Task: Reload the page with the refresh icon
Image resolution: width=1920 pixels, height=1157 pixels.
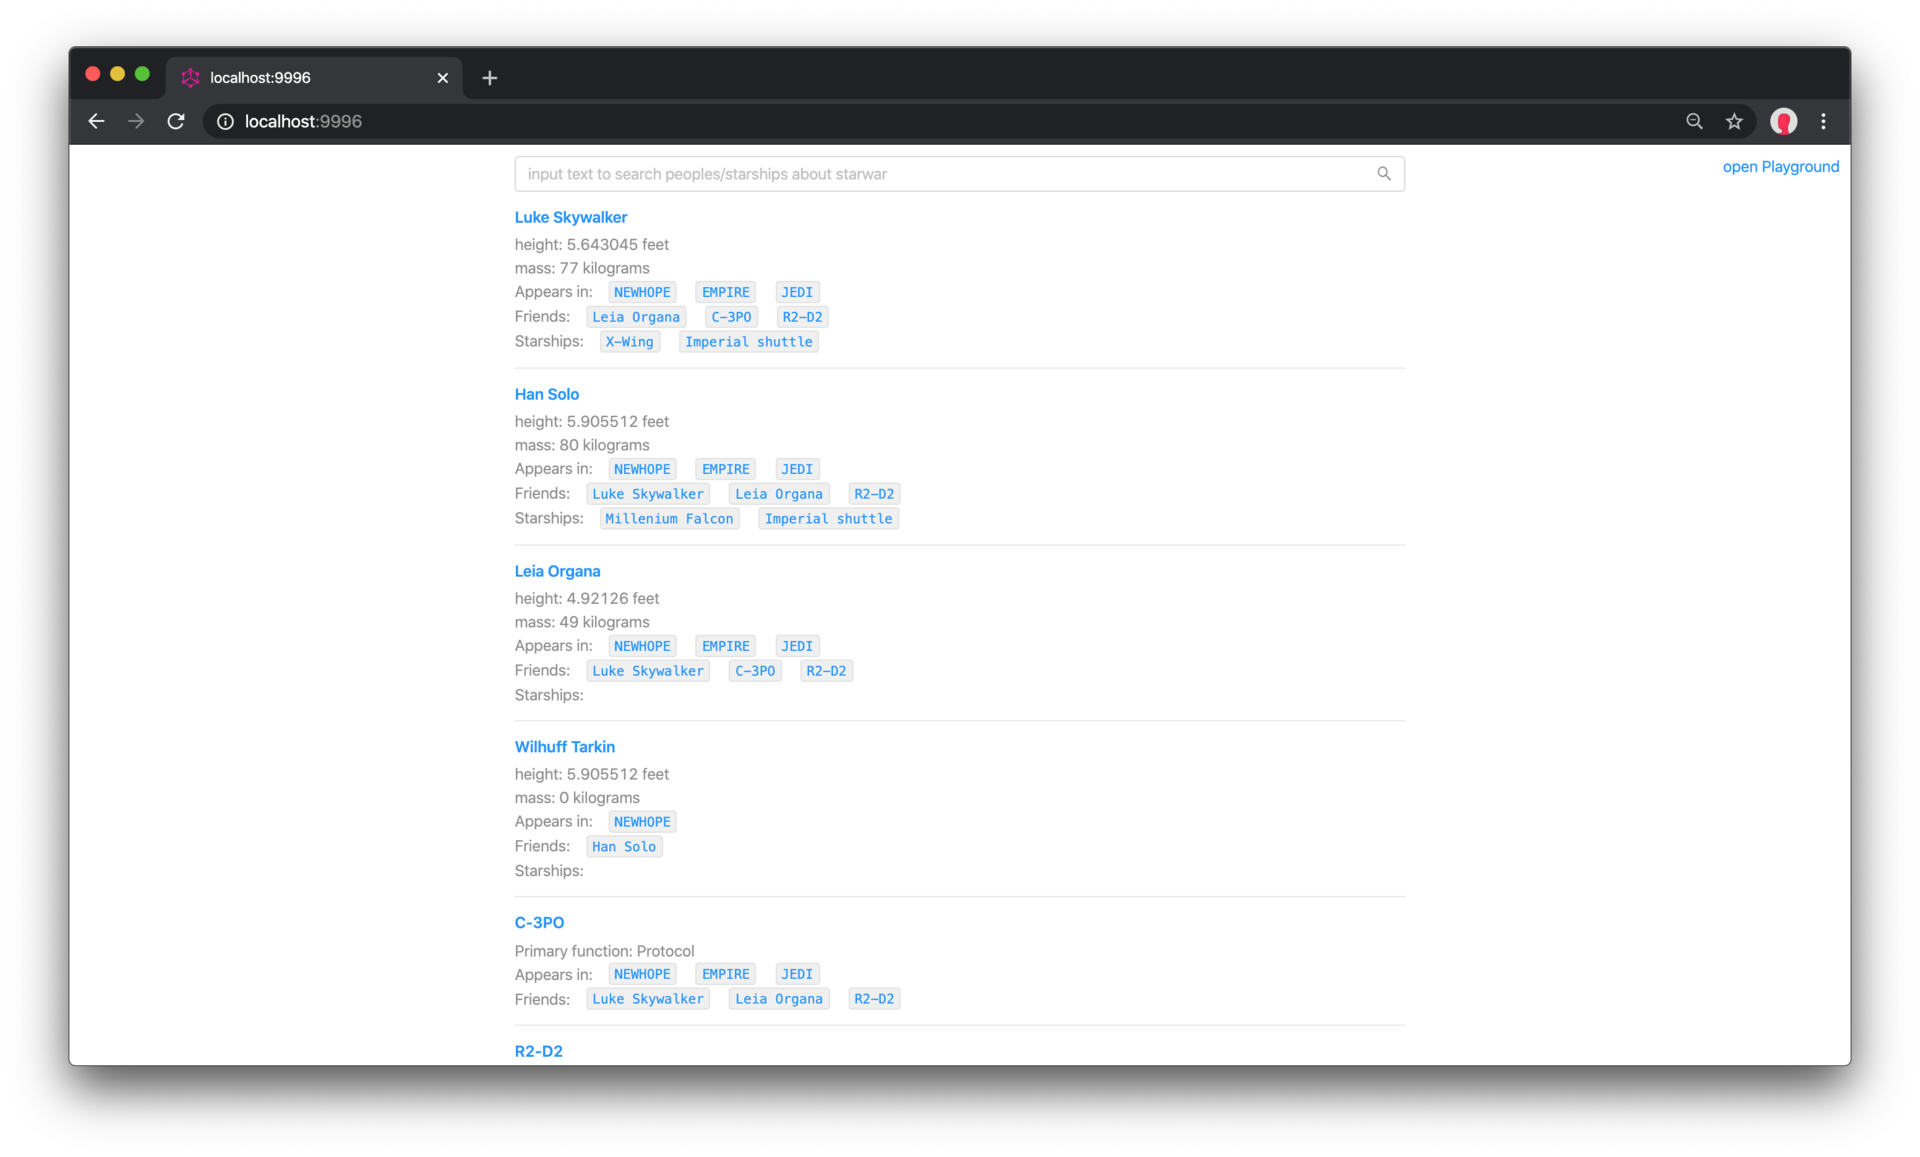Action: tap(176, 121)
